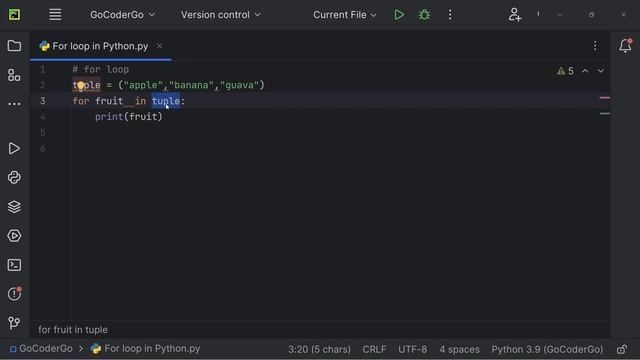Go to previous highlighted problem arrow
The width and height of the screenshot is (640, 360).
pos(585,71)
